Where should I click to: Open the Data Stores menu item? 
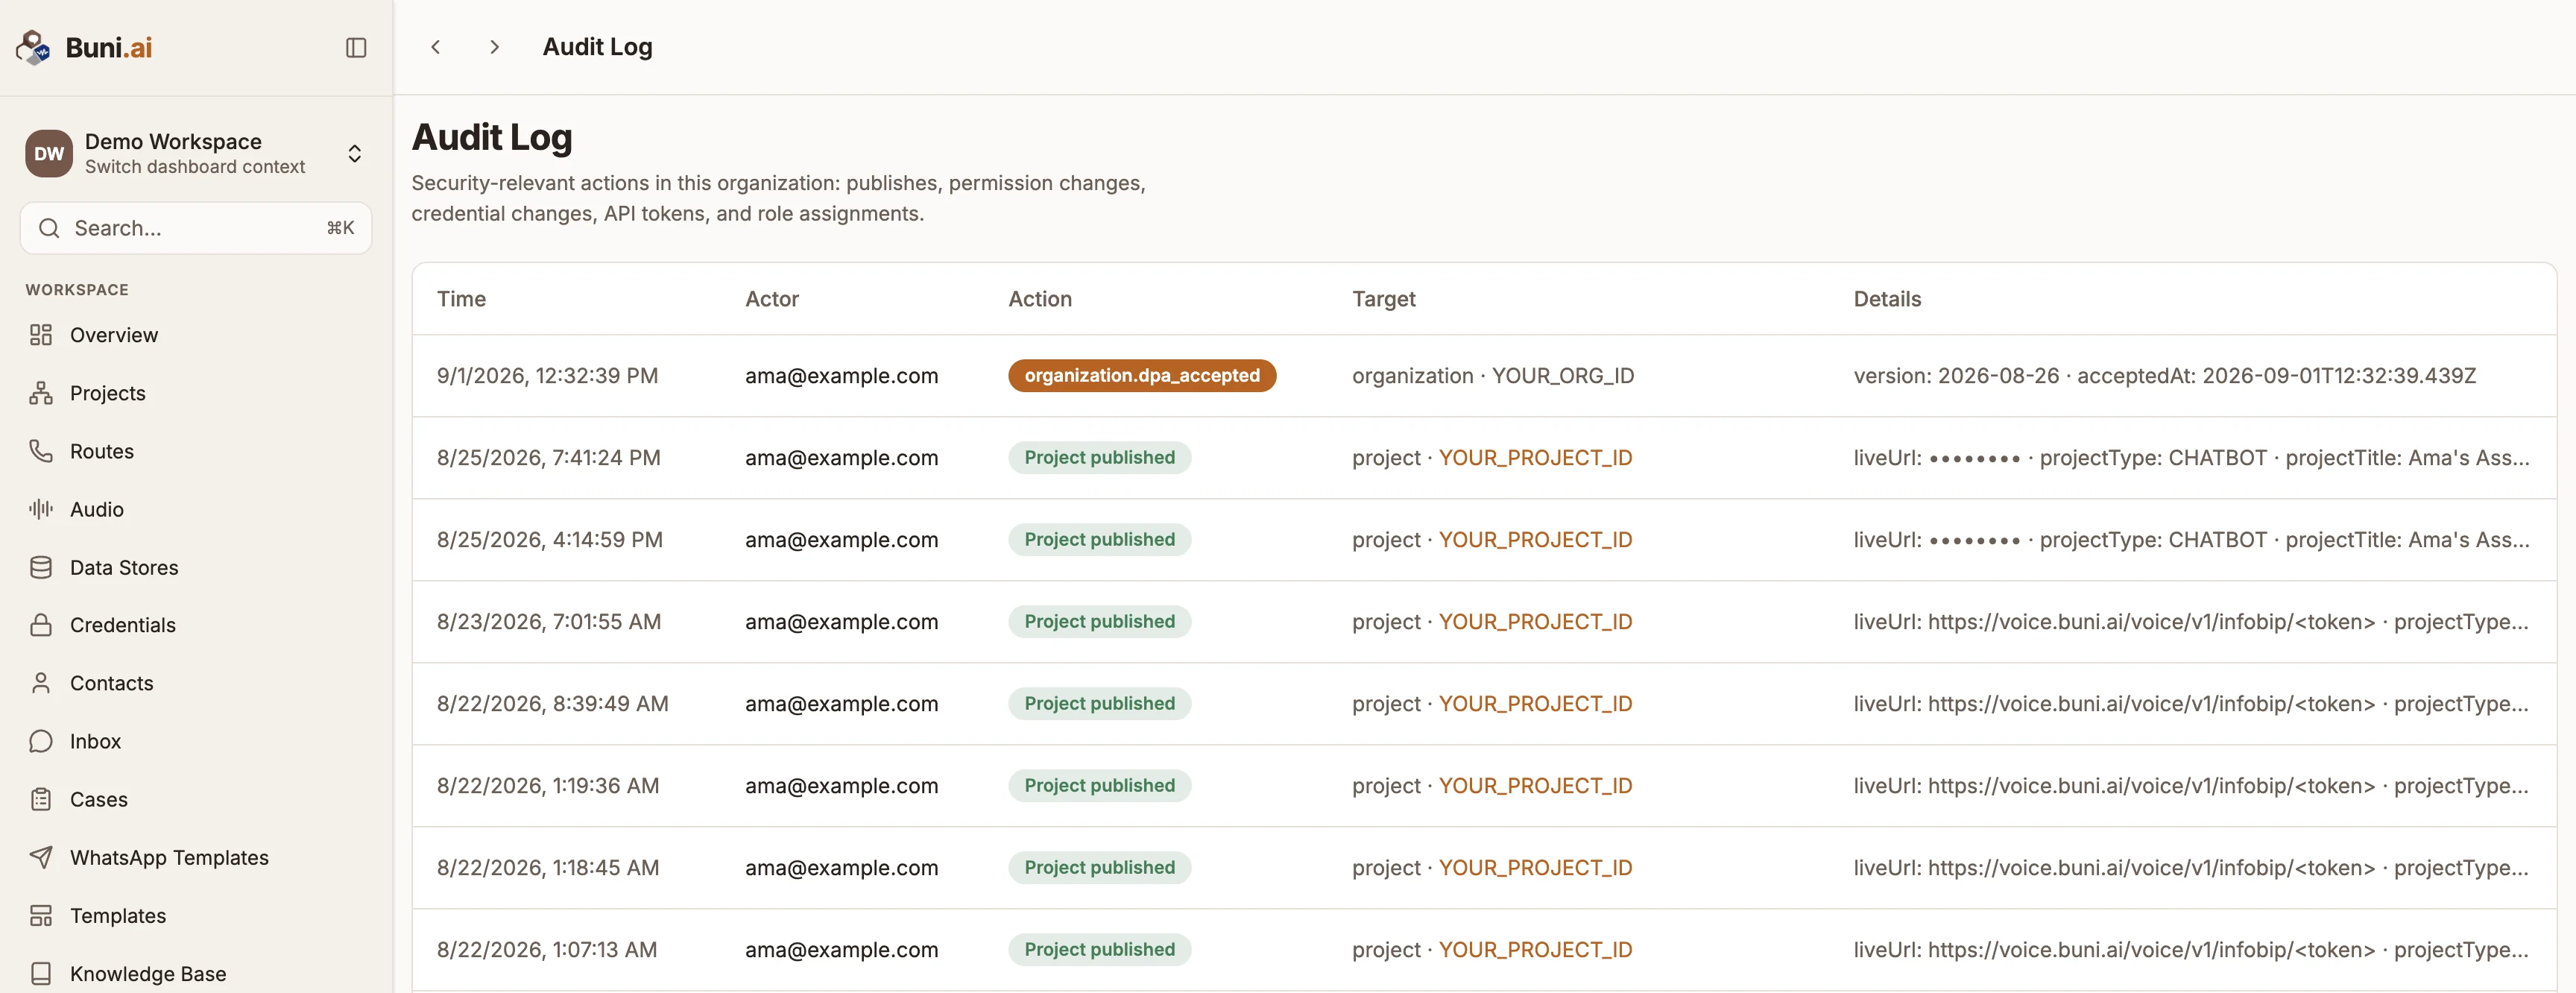click(196, 567)
